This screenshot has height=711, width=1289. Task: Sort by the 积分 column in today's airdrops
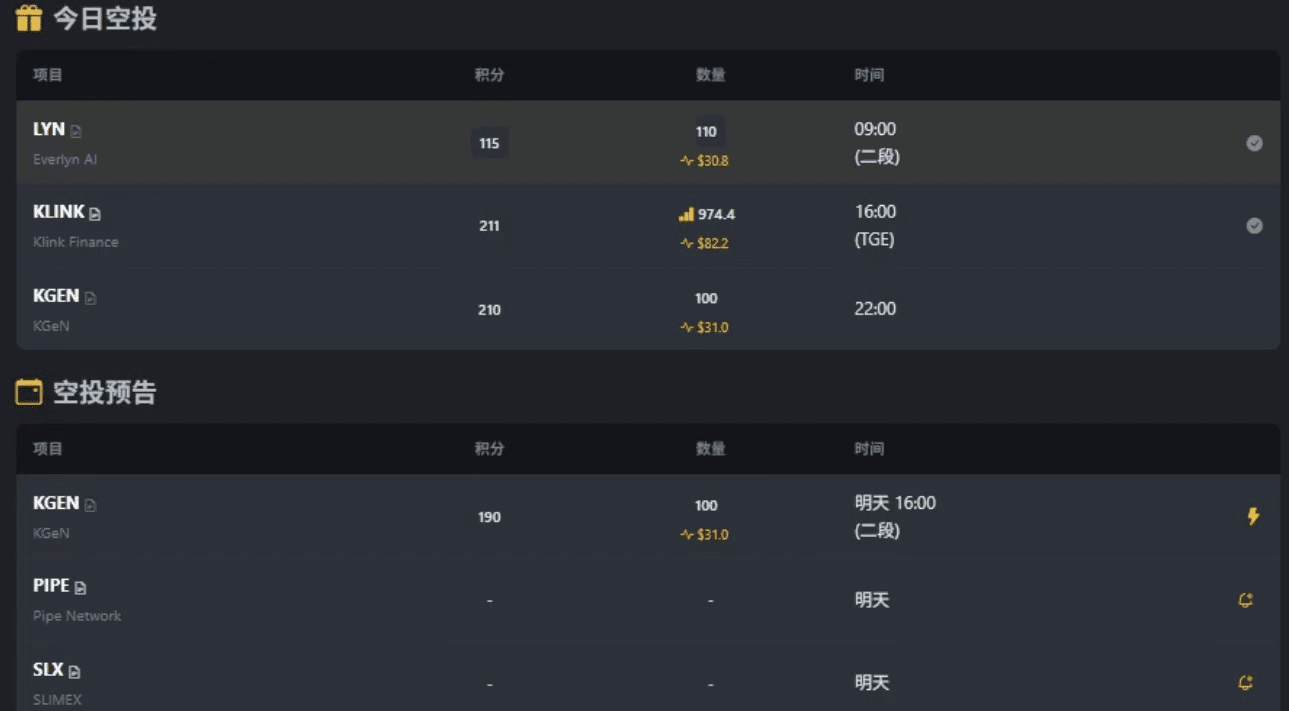489,75
